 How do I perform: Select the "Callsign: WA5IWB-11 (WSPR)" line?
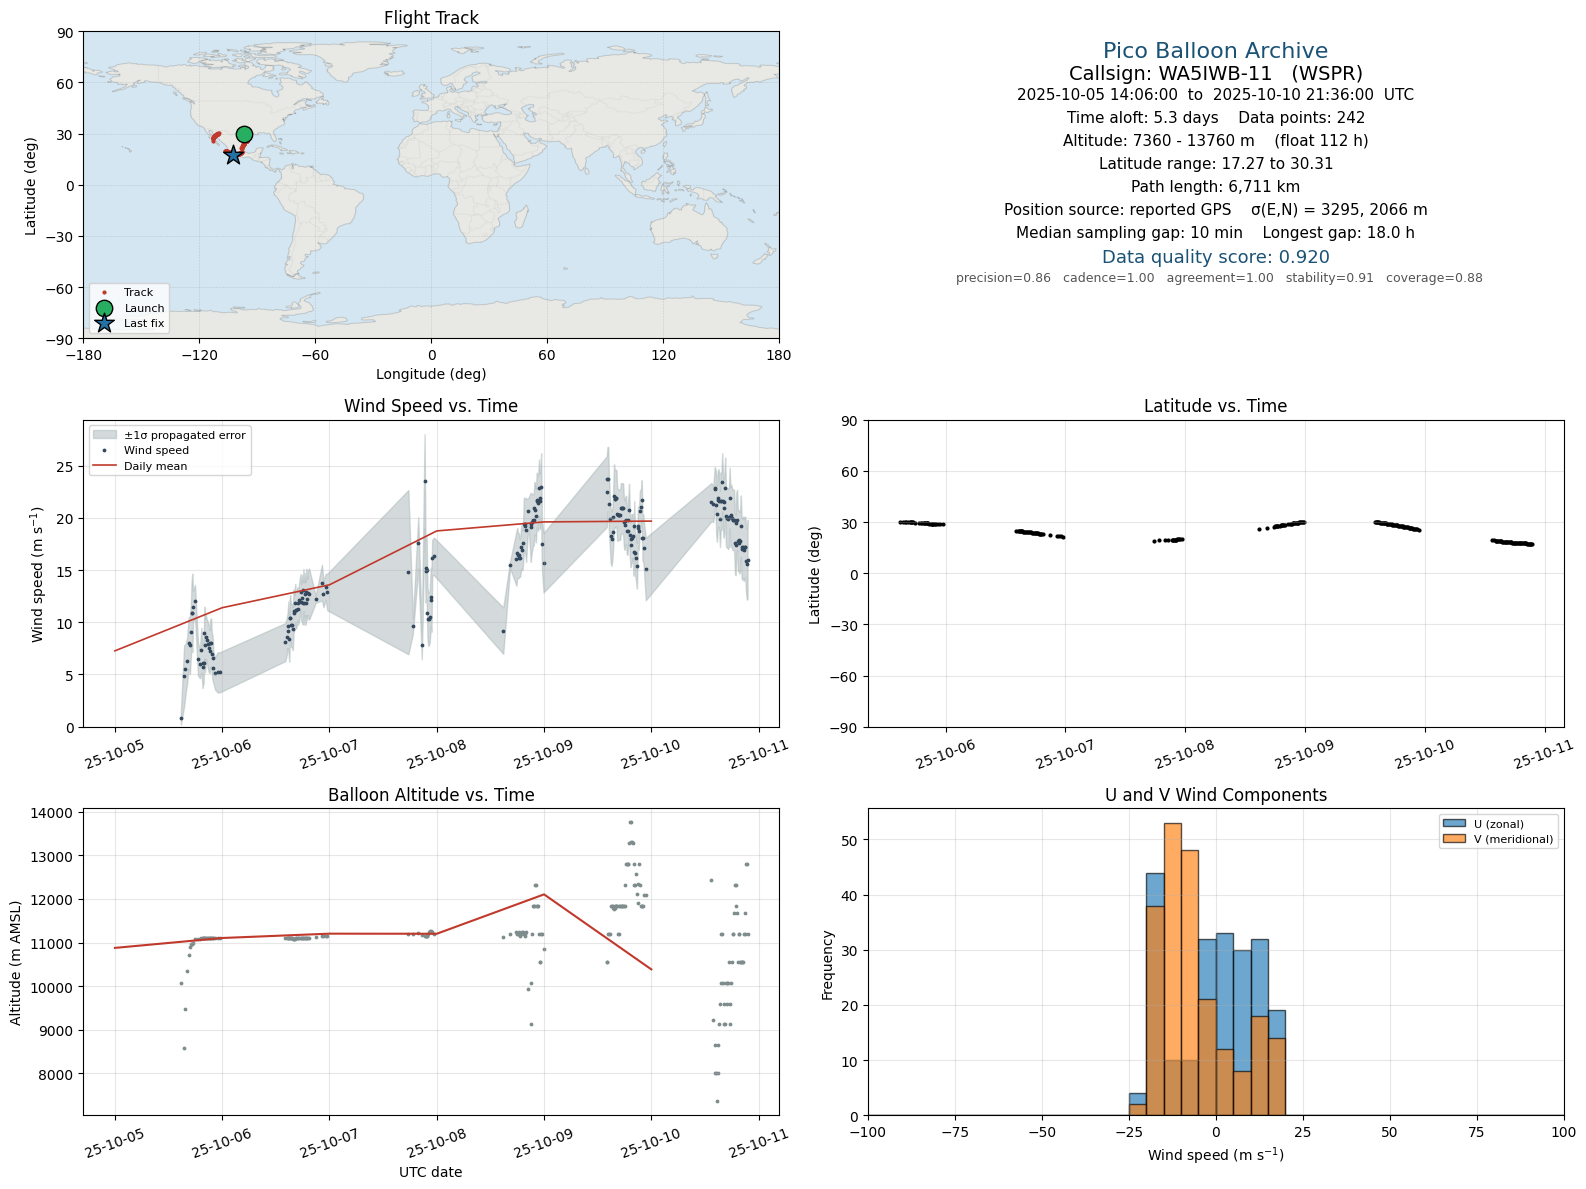[1215, 73]
